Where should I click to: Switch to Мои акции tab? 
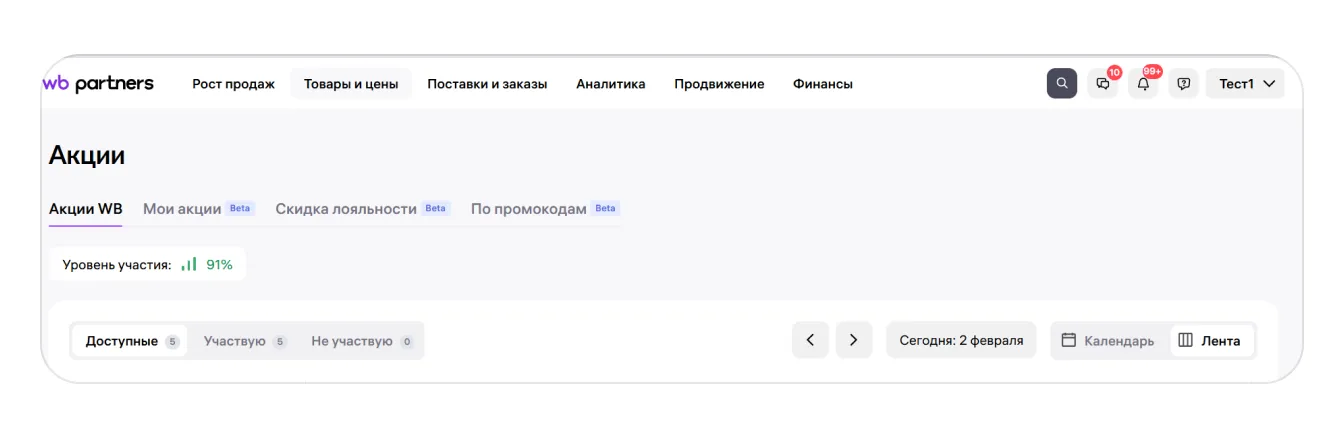pos(182,209)
